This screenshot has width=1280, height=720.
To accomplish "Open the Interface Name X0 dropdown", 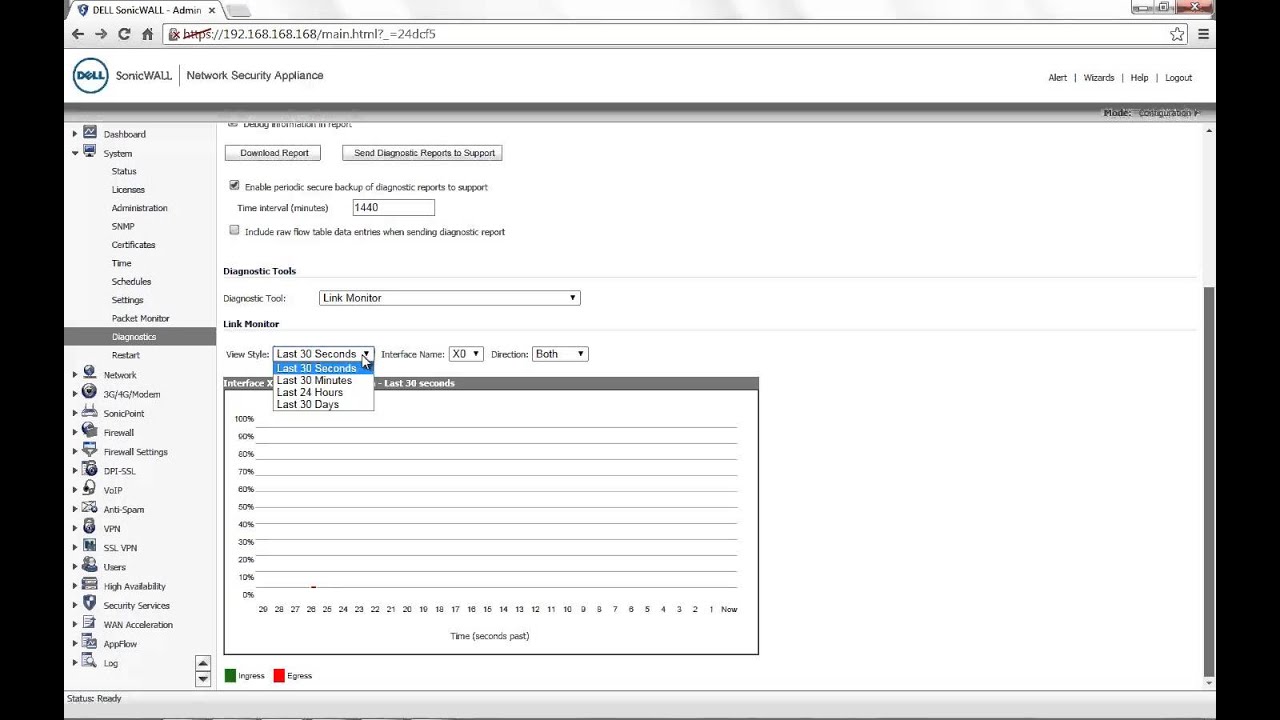I will click(466, 354).
